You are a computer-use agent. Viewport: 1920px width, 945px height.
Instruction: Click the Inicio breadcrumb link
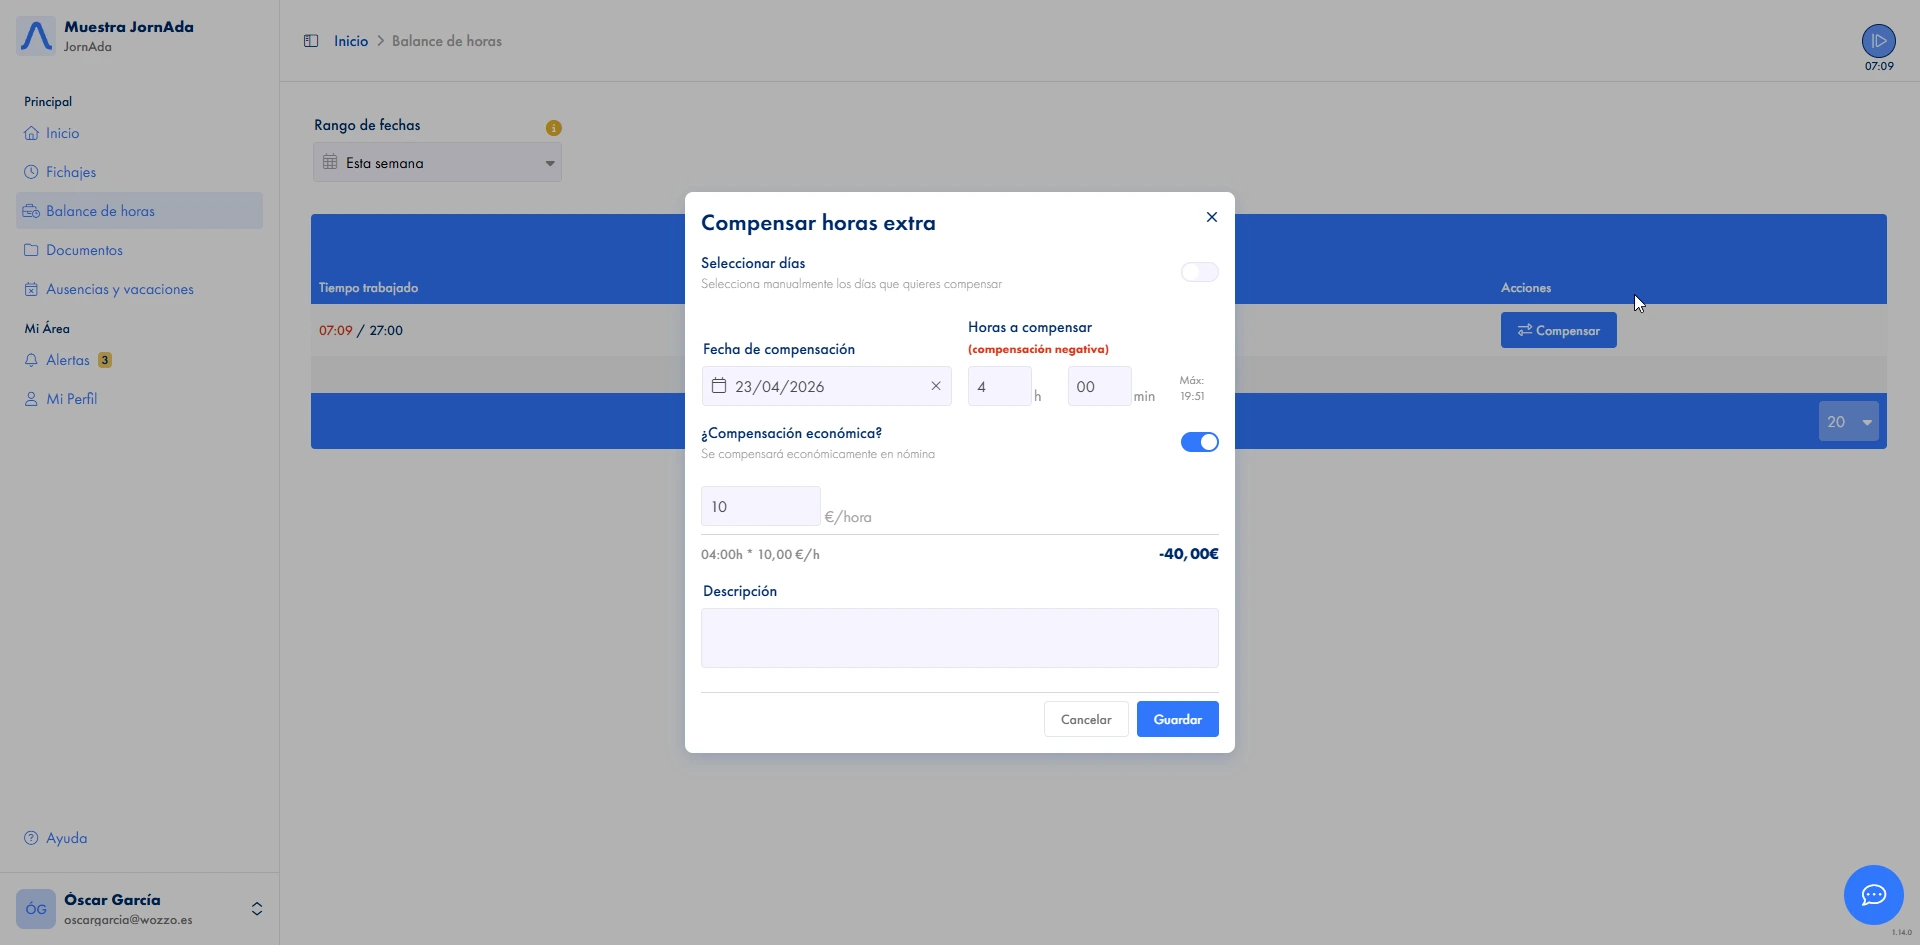pyautogui.click(x=351, y=41)
